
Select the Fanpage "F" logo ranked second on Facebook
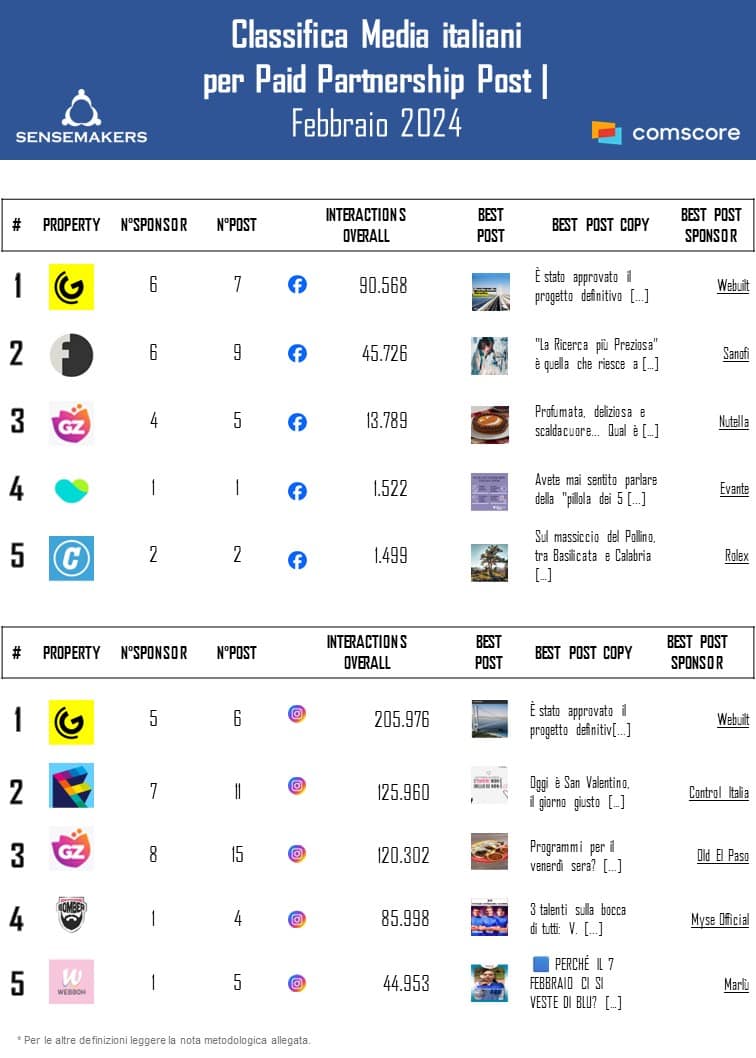coord(71,355)
